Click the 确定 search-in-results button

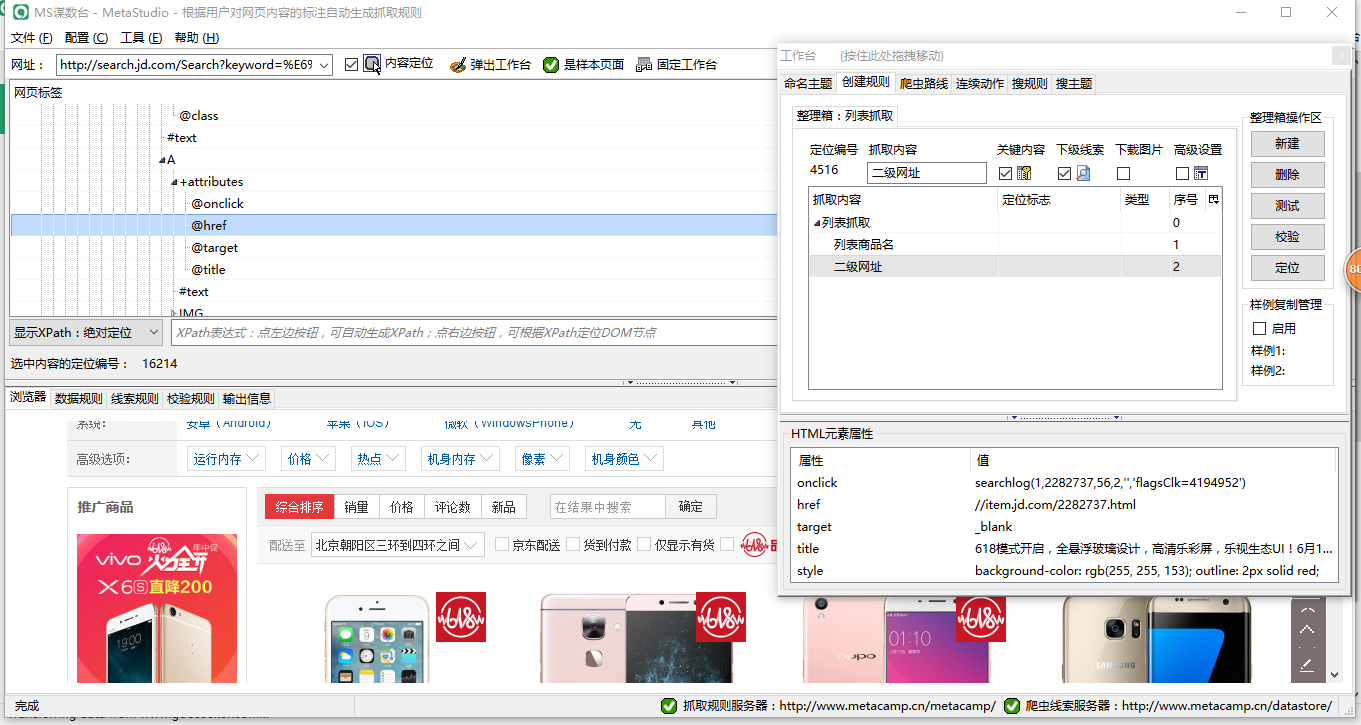coord(691,507)
